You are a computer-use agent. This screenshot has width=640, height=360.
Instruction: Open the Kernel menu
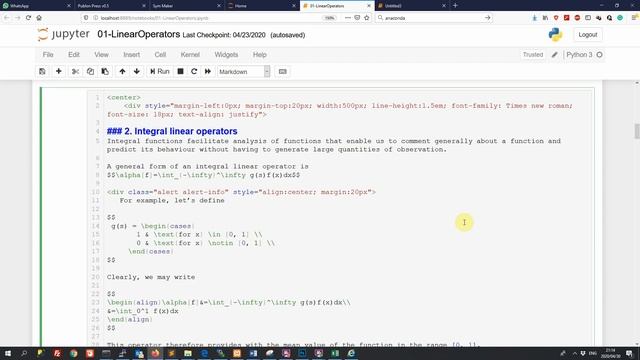click(190, 55)
